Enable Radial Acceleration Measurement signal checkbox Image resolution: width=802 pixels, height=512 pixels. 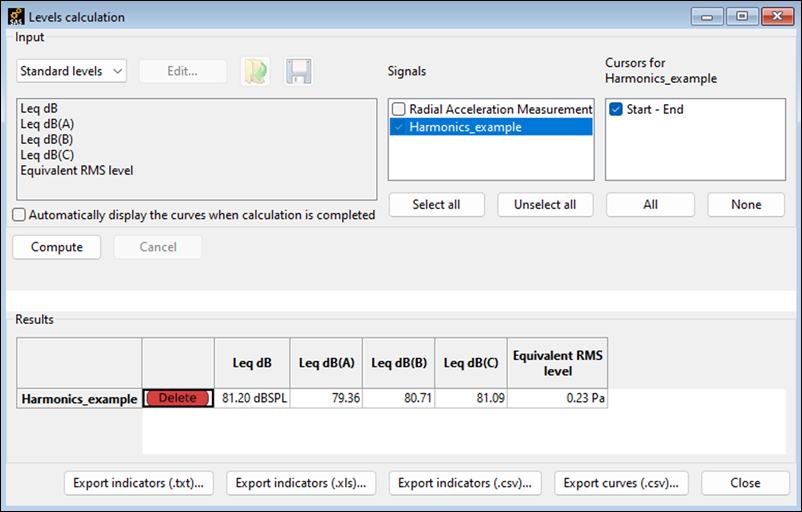(x=399, y=109)
